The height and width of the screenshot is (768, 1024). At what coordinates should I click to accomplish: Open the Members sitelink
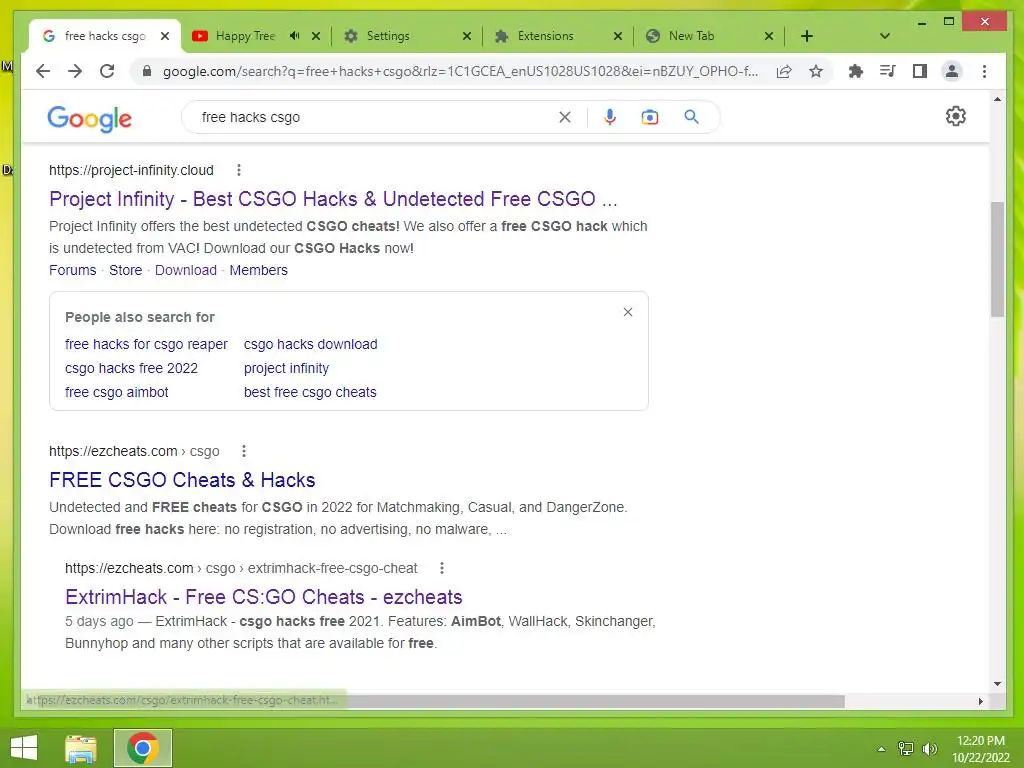258,270
